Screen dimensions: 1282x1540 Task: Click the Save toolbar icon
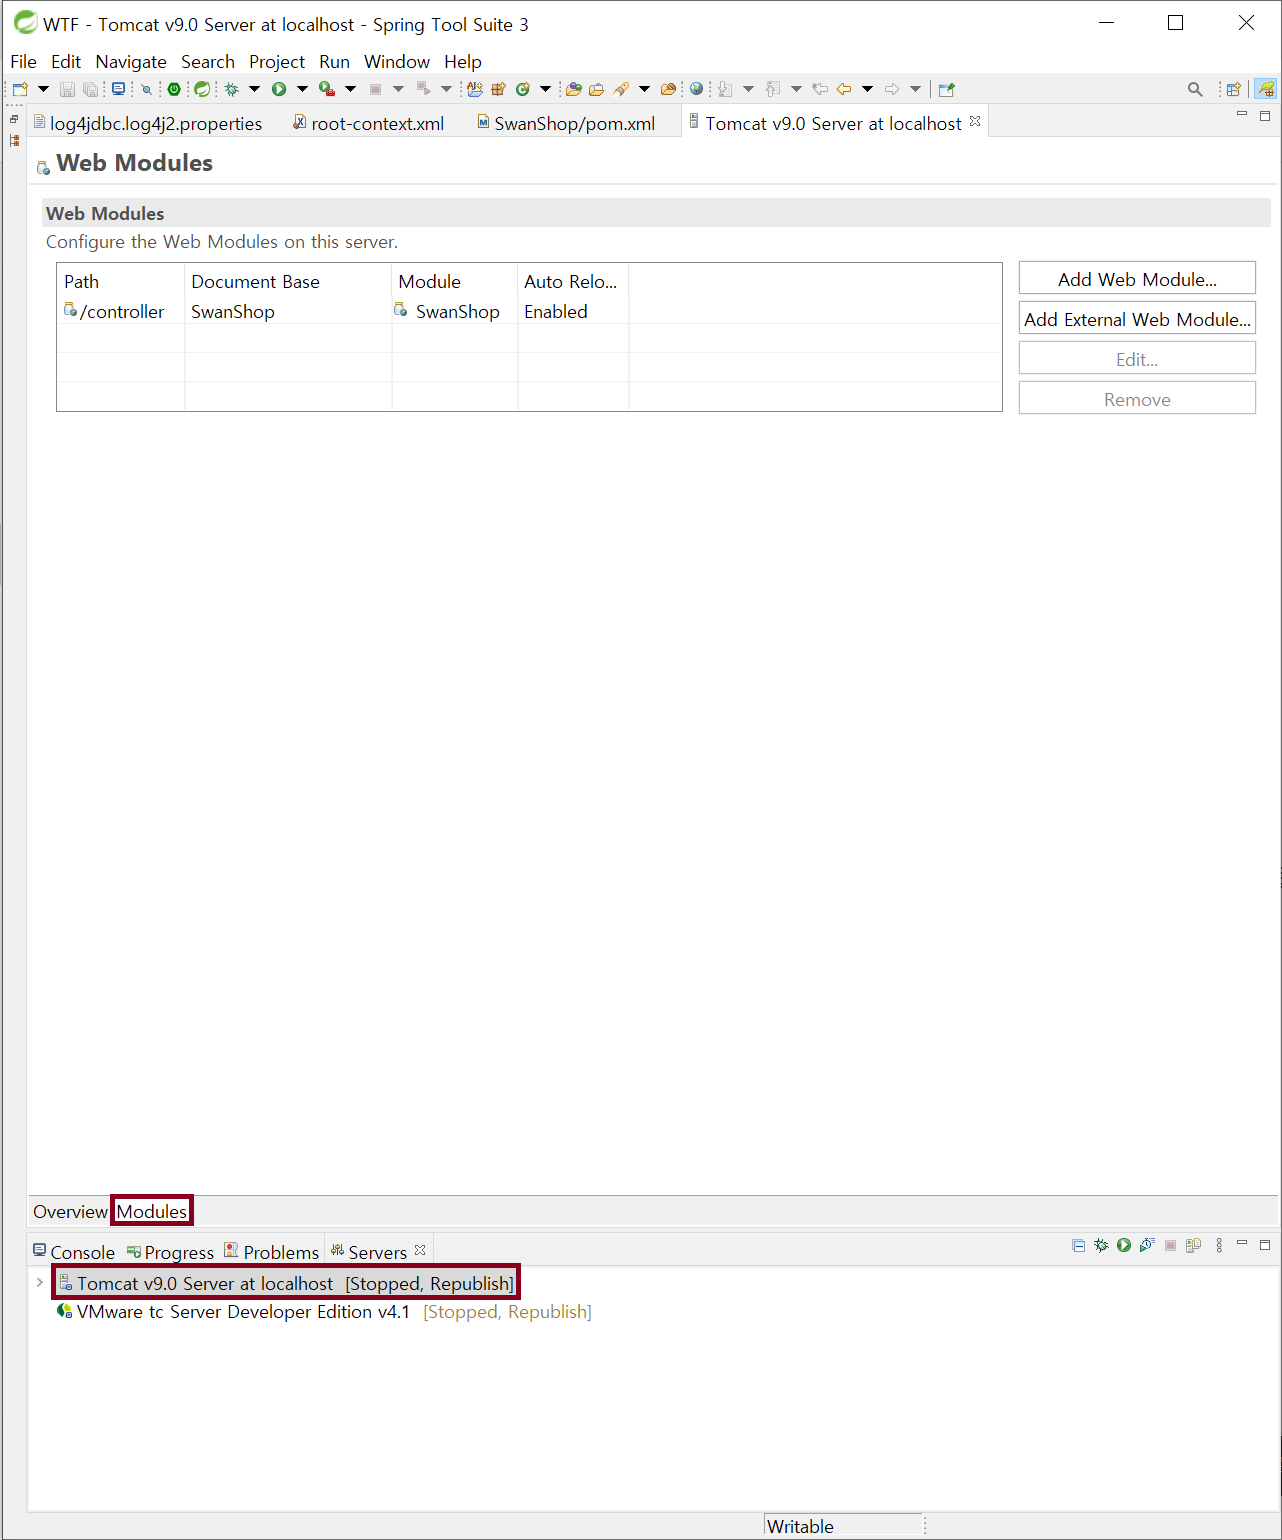coord(67,89)
